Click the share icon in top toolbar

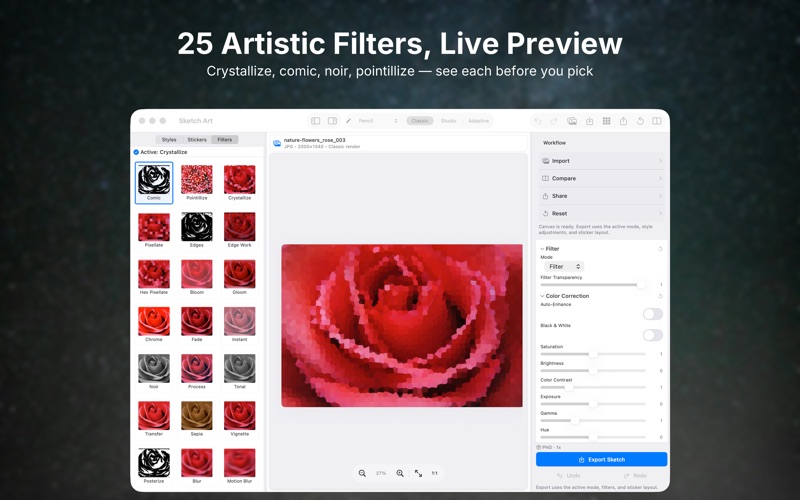[623, 121]
